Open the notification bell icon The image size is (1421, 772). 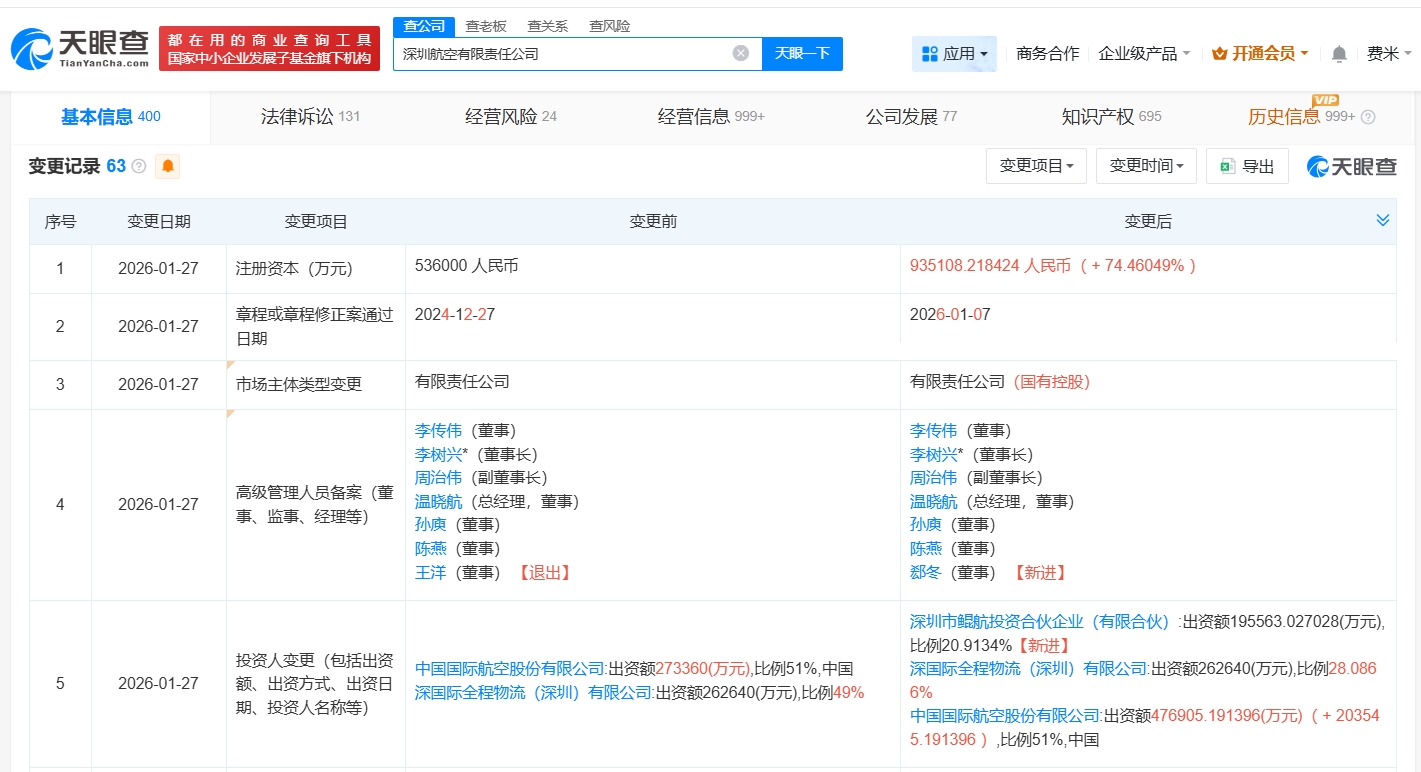(1337, 53)
